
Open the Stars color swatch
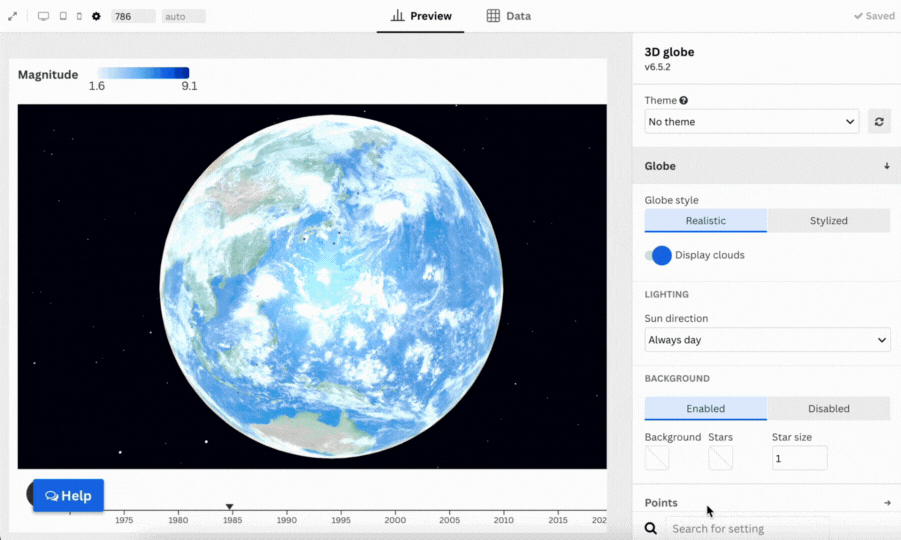coord(720,458)
